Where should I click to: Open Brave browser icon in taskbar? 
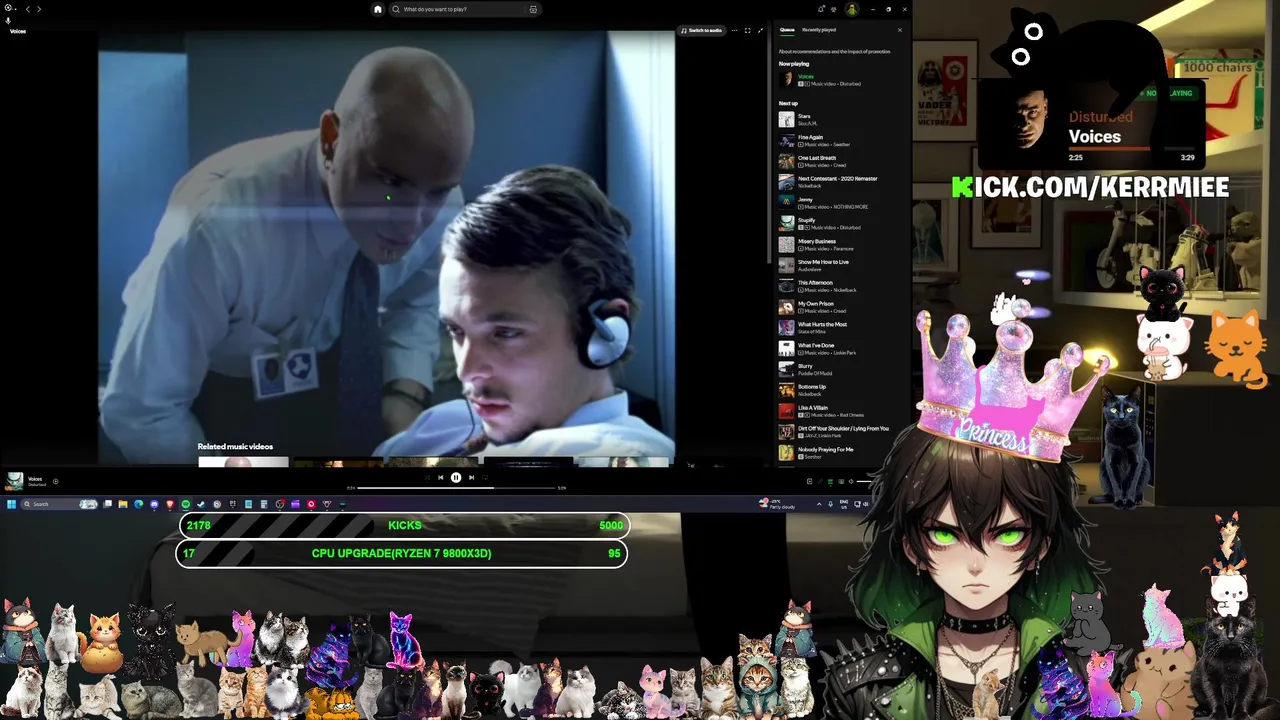tap(170, 504)
